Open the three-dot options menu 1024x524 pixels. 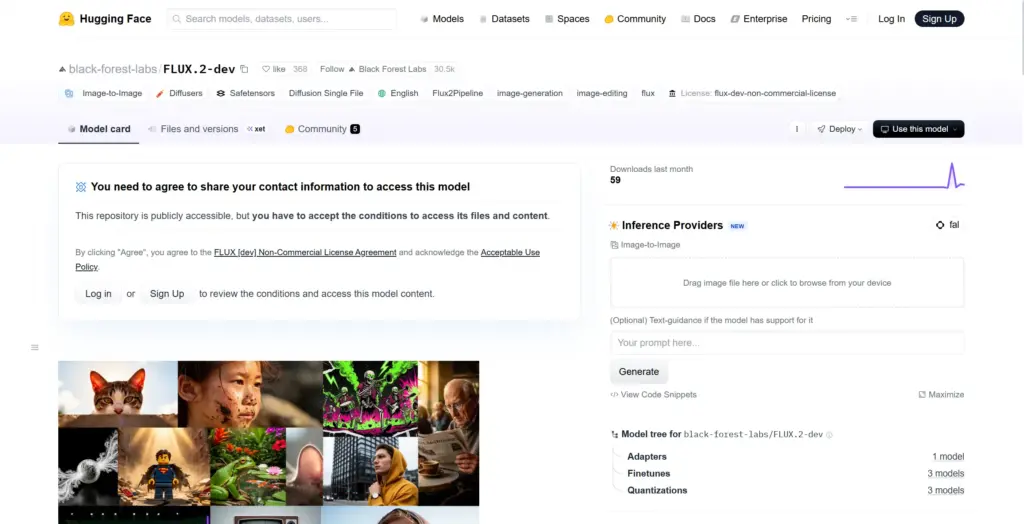tap(796, 129)
